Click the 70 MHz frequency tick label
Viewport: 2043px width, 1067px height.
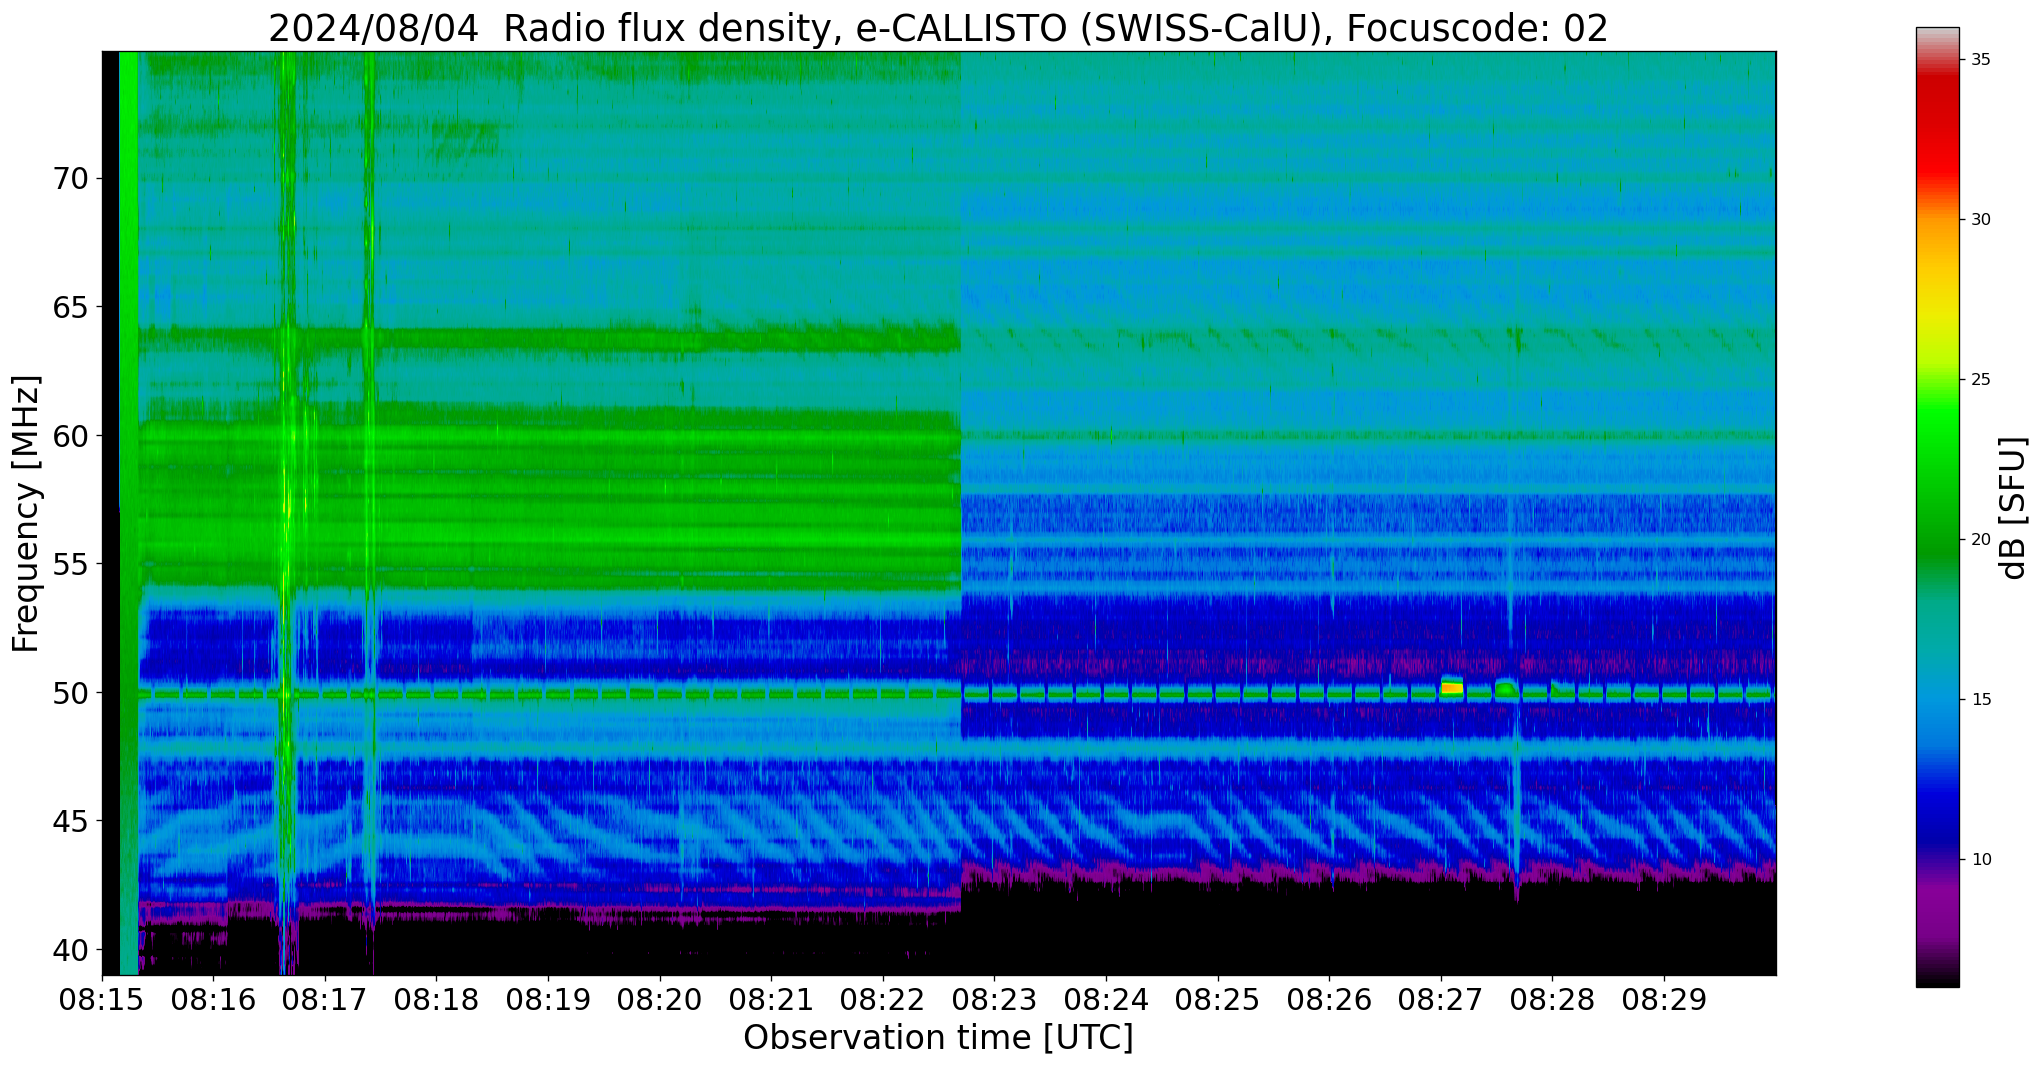pos(70,178)
